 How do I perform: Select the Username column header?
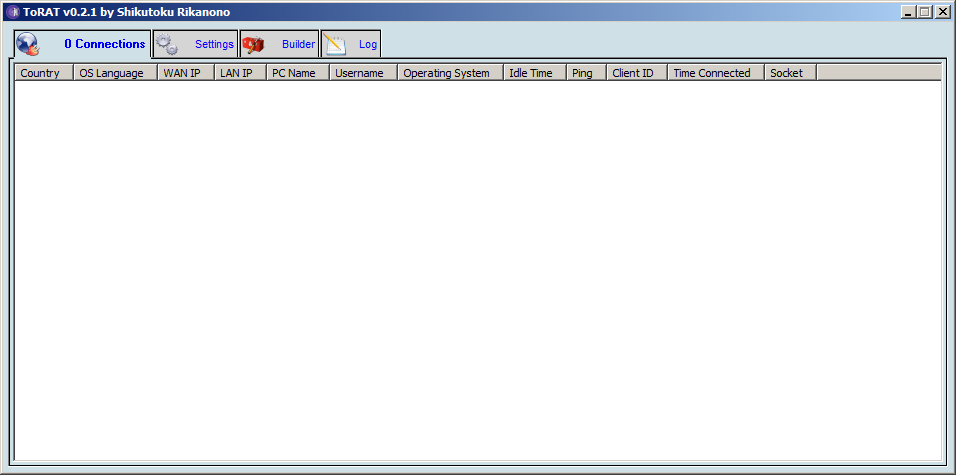coord(362,73)
